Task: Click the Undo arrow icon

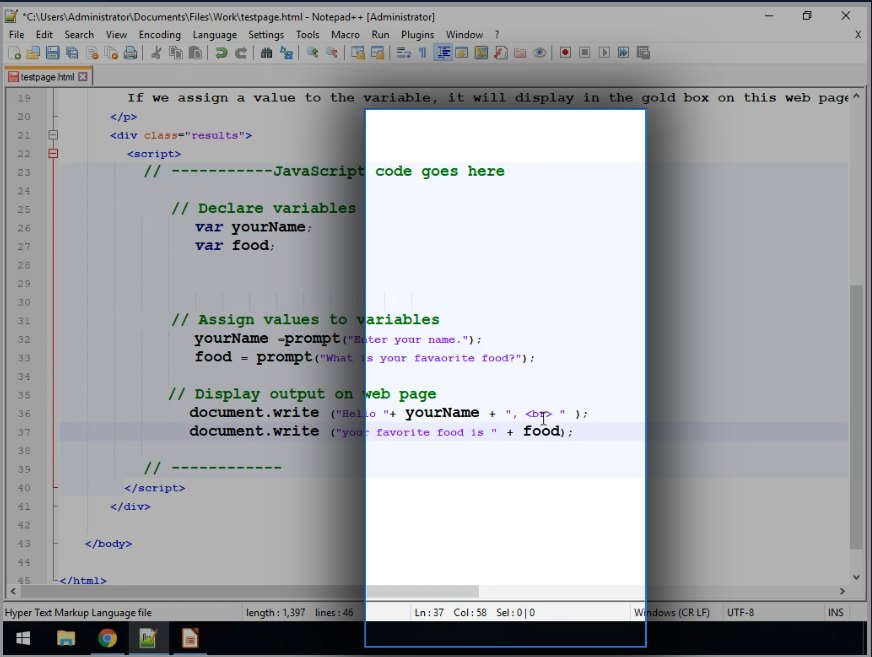Action: (221, 53)
